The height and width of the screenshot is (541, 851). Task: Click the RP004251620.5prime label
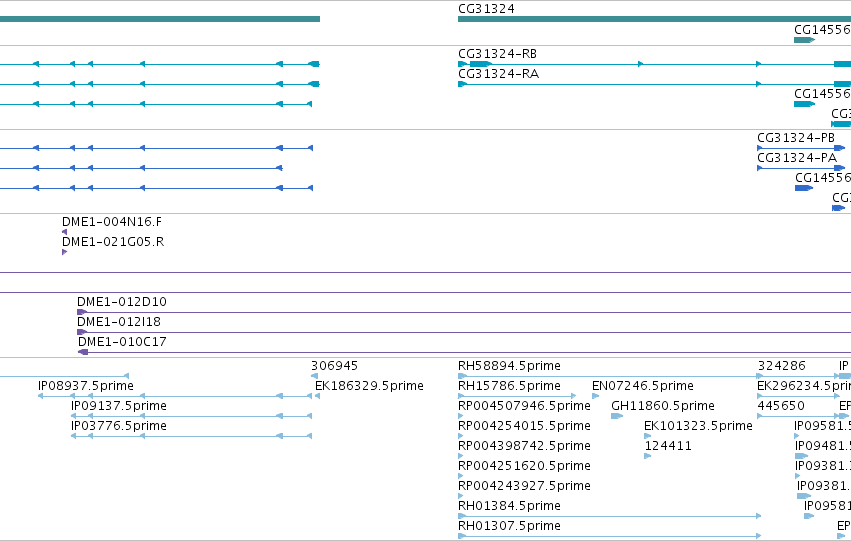[524, 466]
